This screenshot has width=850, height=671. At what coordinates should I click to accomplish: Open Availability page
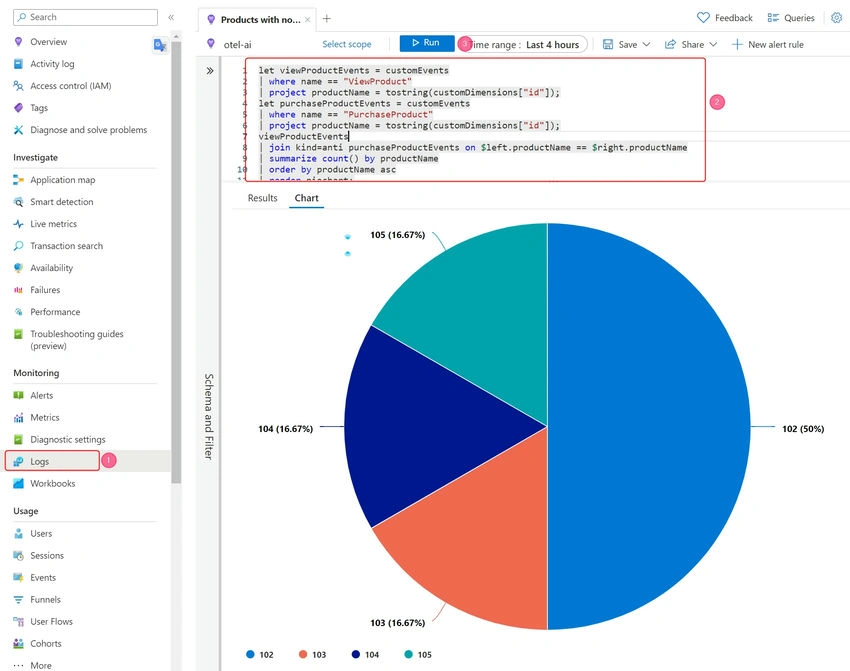(51, 268)
